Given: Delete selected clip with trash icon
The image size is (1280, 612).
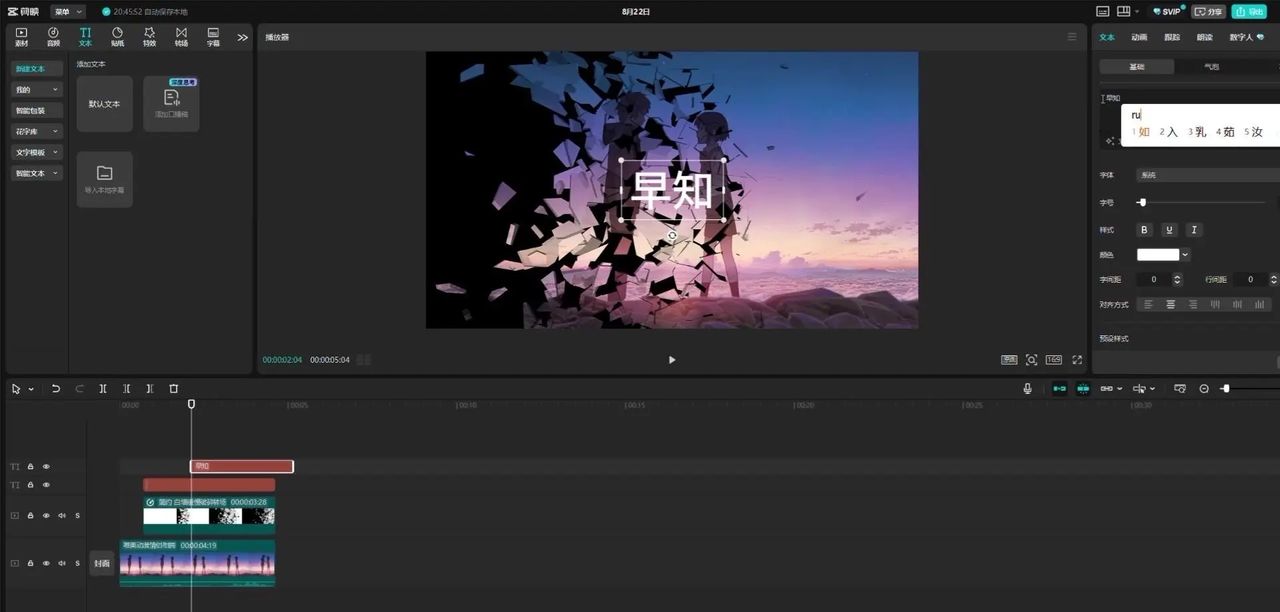Looking at the screenshot, I should 173,388.
